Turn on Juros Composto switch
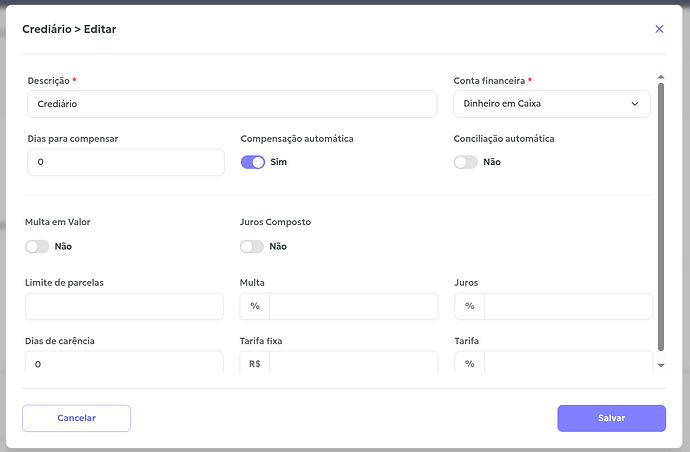690x452 pixels. pyautogui.click(x=252, y=246)
